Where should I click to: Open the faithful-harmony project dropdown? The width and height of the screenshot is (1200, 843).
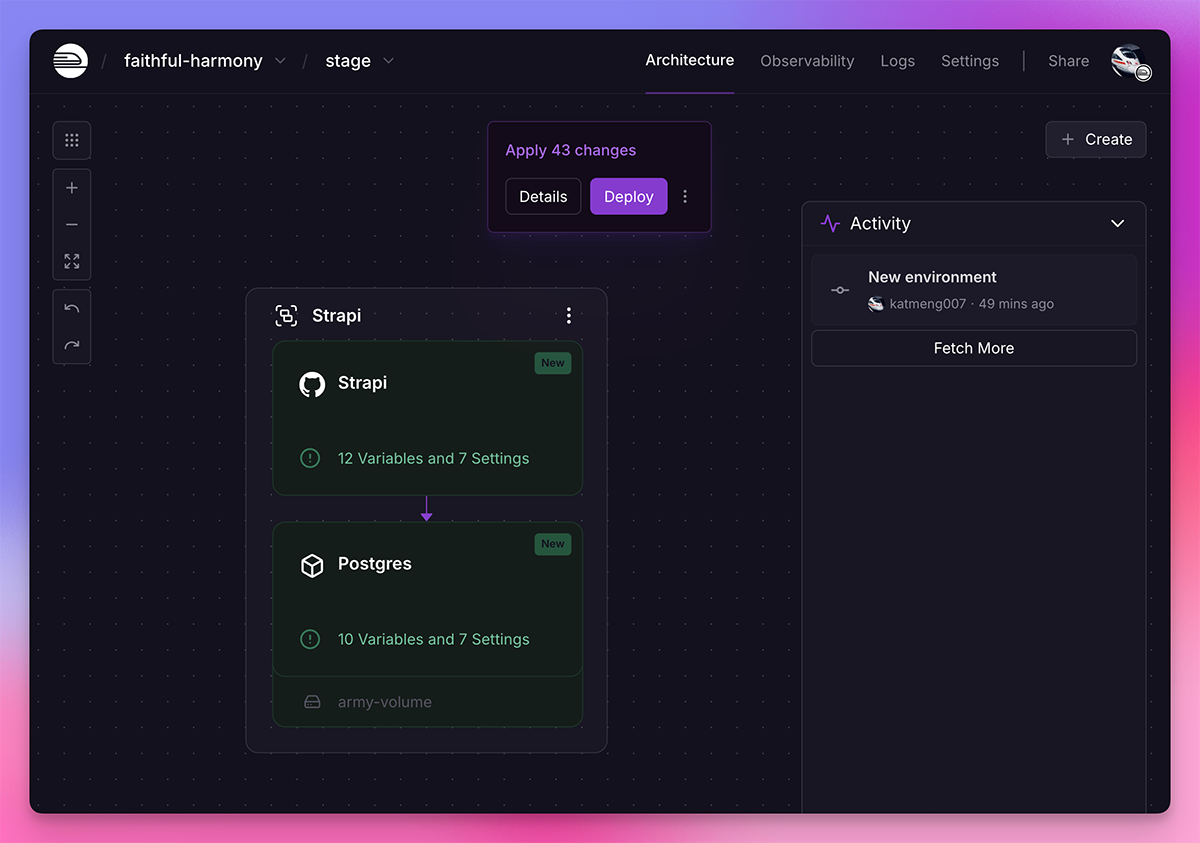tap(205, 61)
